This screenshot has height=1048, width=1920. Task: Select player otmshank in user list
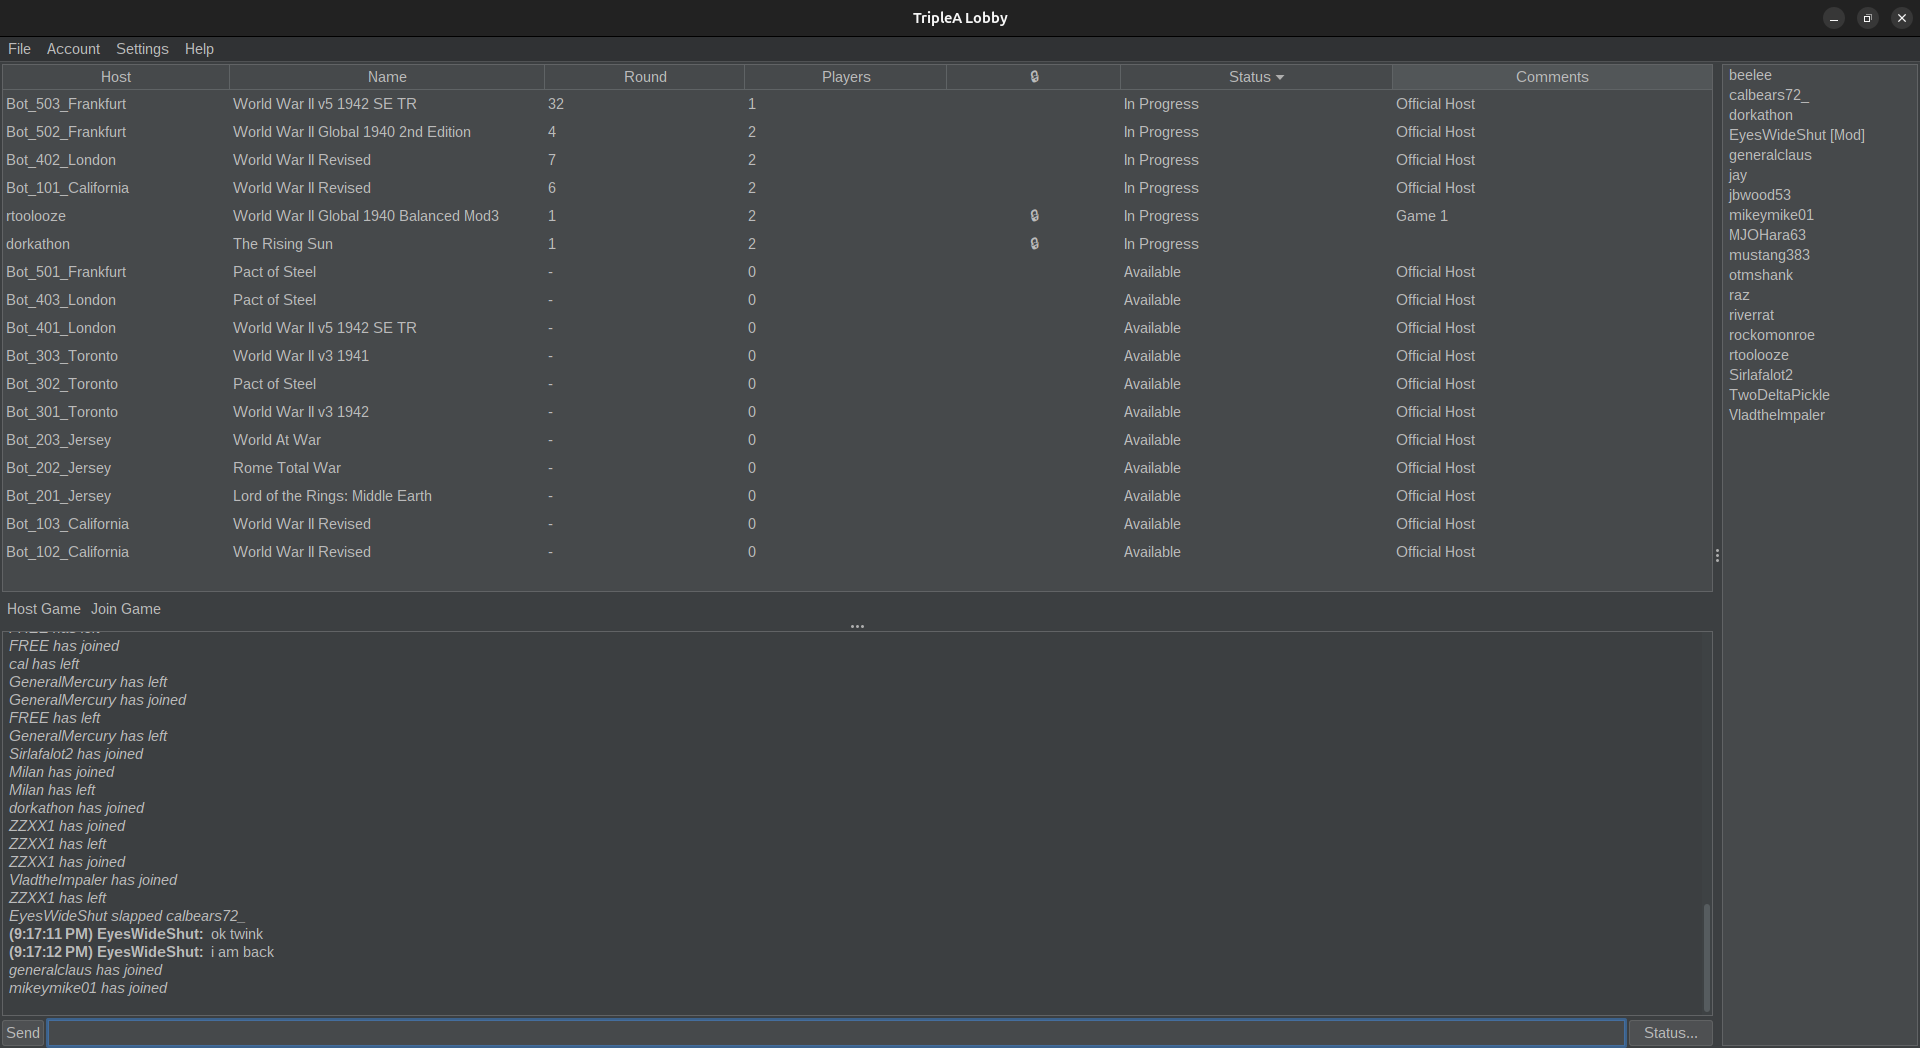[x=1761, y=275]
